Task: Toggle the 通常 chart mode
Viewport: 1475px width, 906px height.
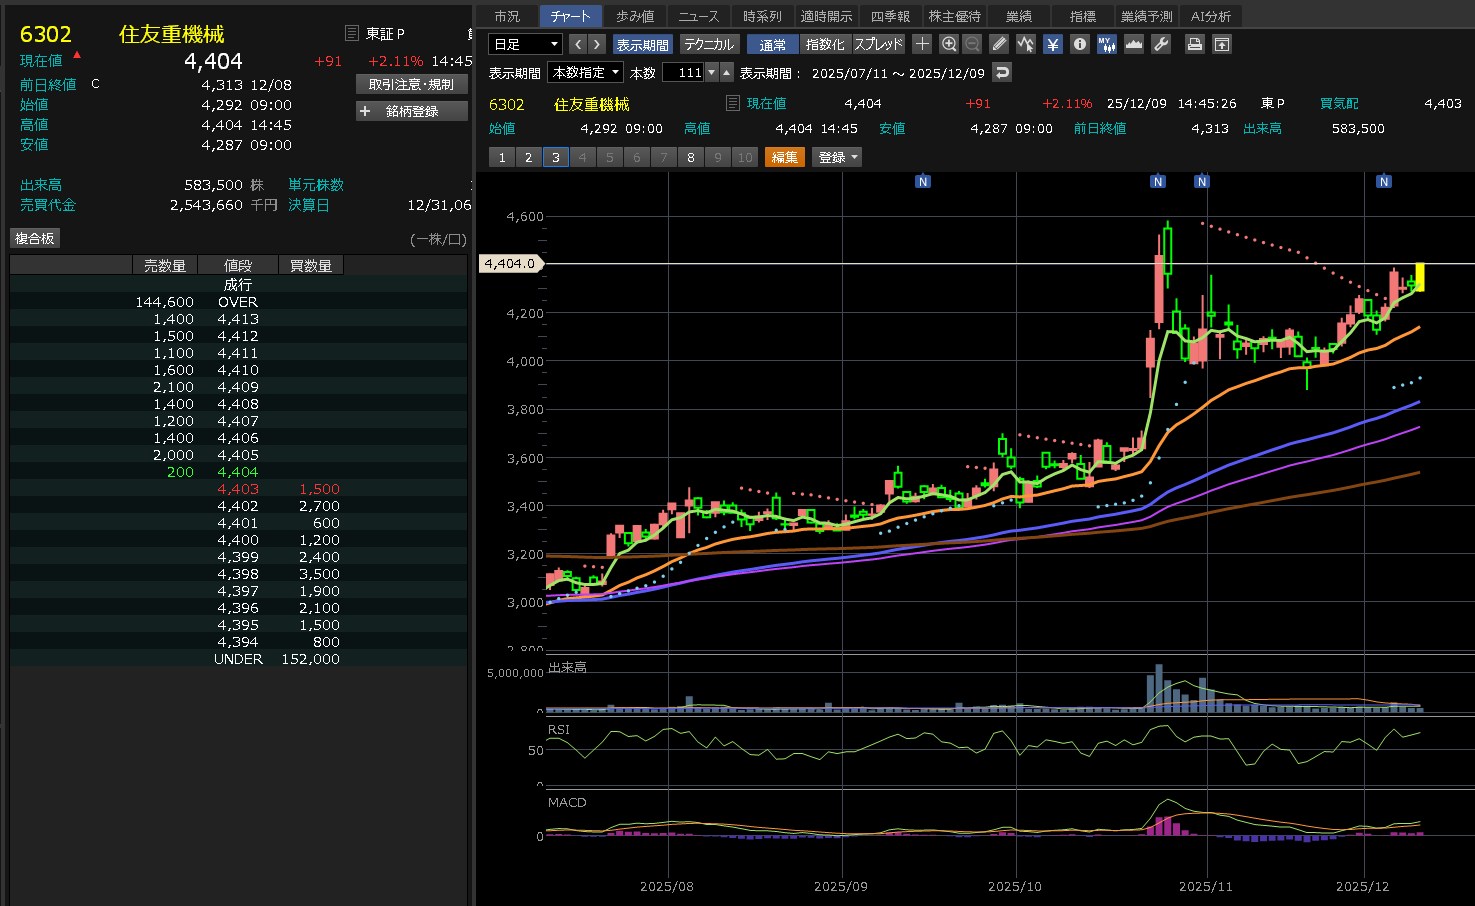Action: 772,44
